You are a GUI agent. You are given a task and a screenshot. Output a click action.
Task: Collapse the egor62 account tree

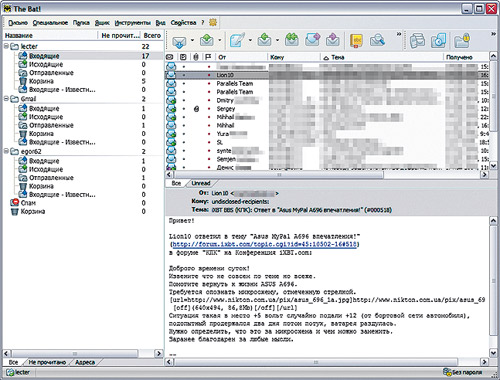6,151
